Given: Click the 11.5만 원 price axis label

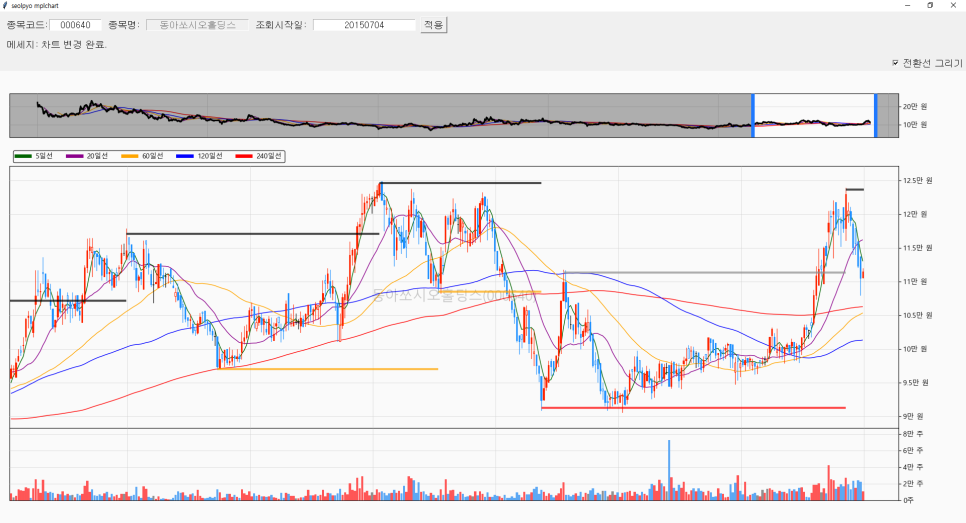Looking at the screenshot, I should pos(918,248).
